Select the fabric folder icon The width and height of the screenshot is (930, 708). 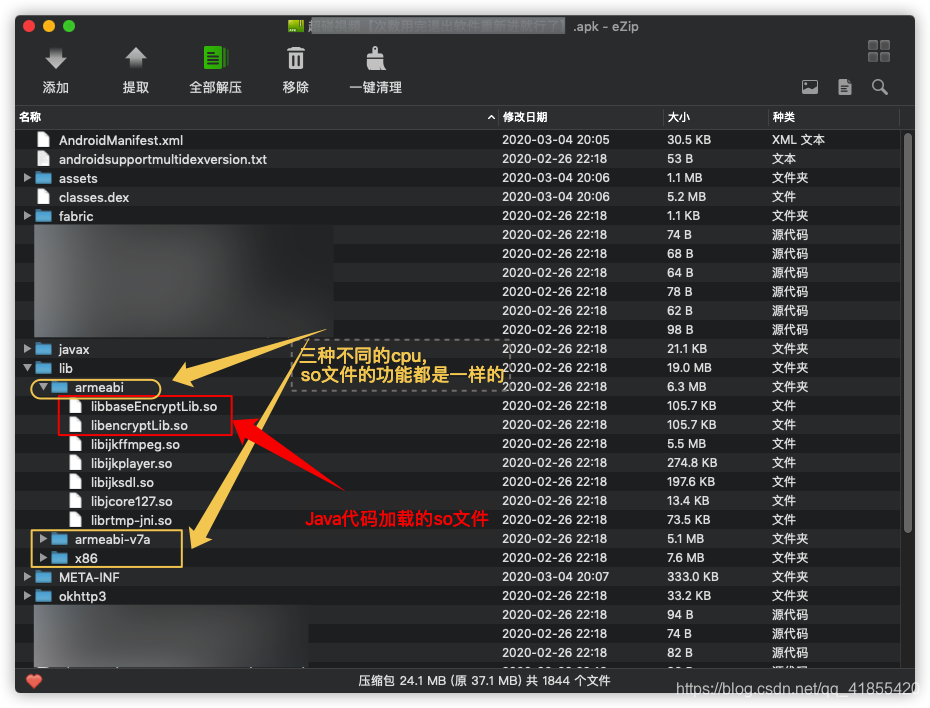[x=43, y=216]
